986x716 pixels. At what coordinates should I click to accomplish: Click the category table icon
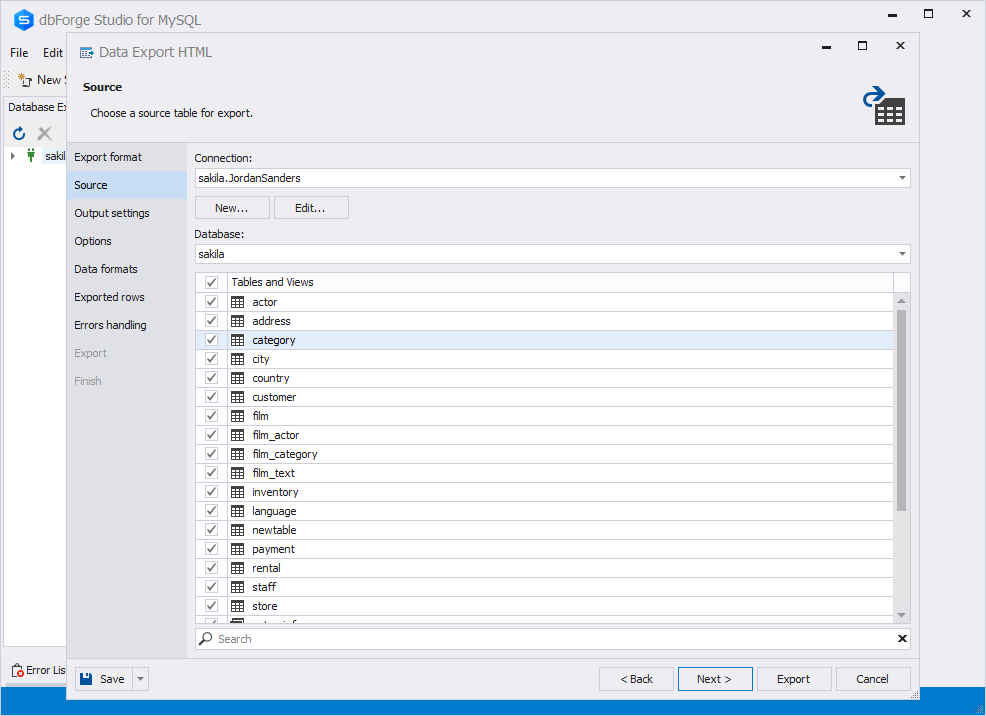pyautogui.click(x=238, y=340)
